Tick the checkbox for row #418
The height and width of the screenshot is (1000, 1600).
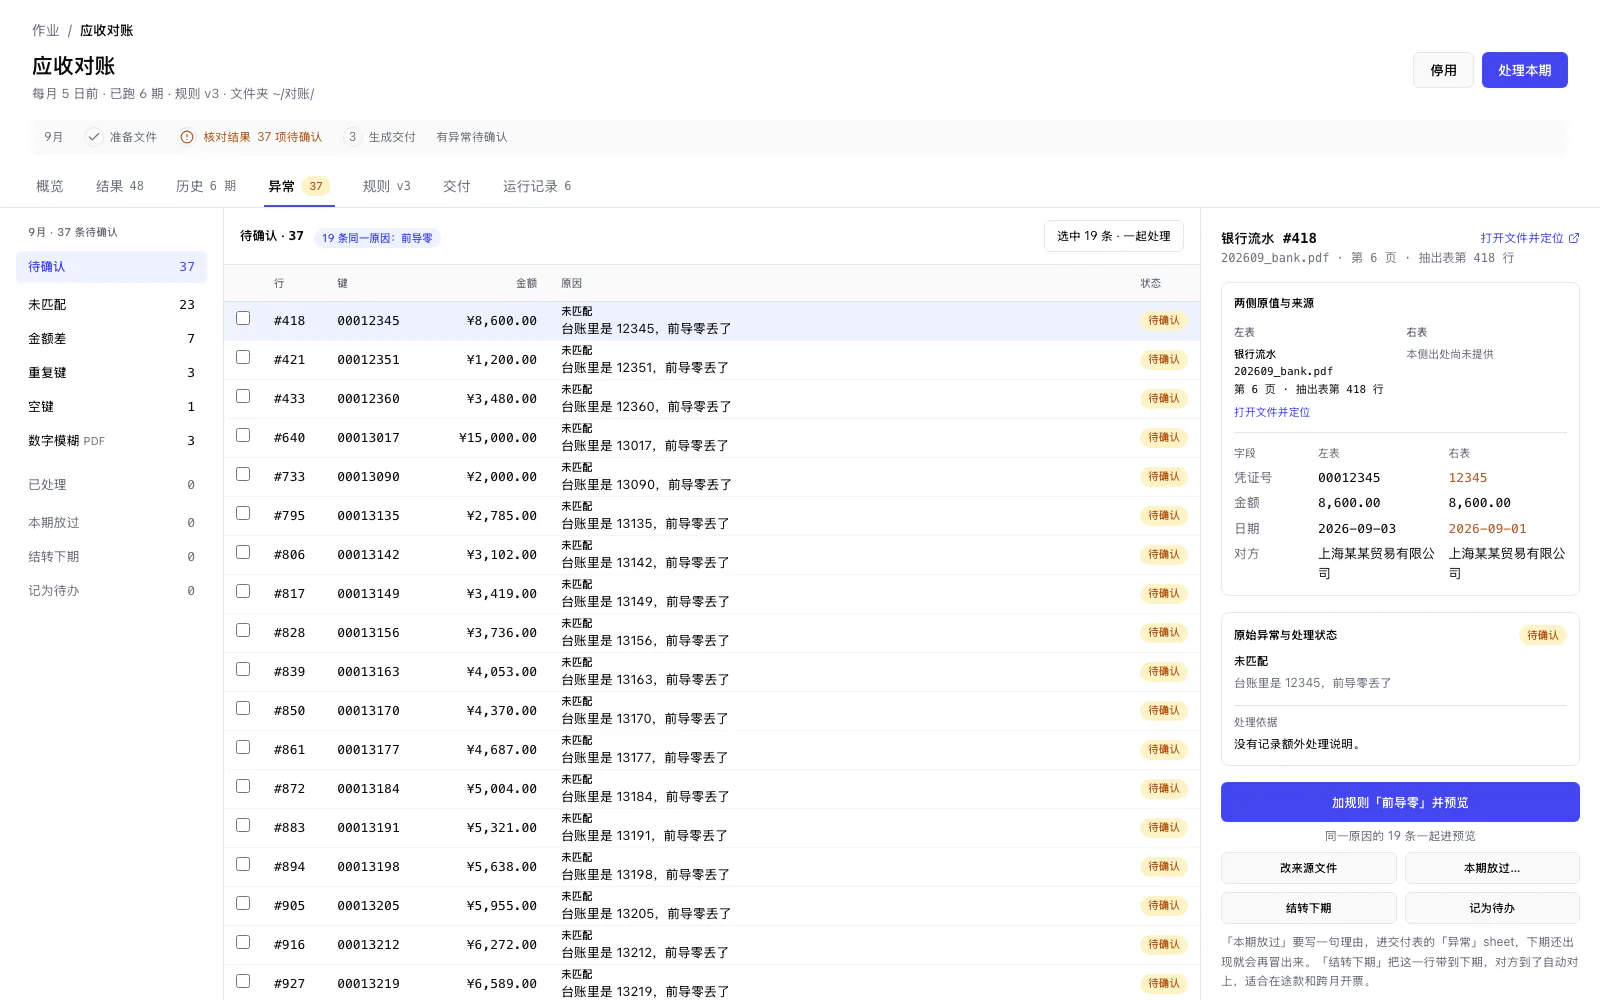click(x=243, y=318)
